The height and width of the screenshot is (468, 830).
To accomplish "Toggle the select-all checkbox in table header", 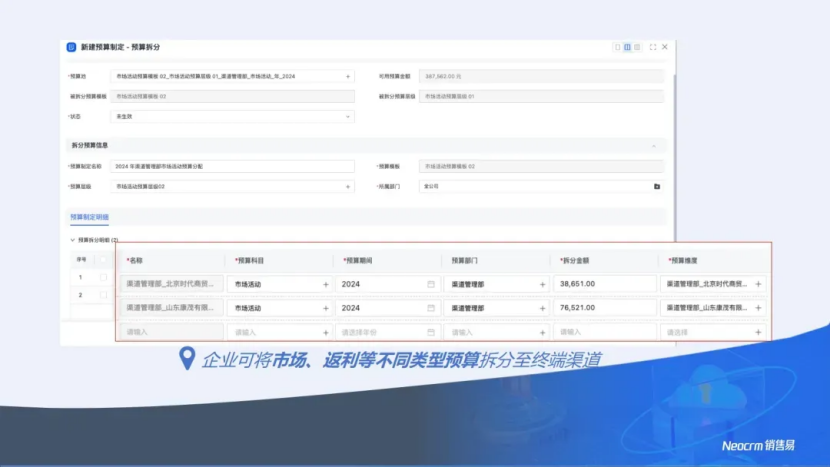I will [103, 259].
